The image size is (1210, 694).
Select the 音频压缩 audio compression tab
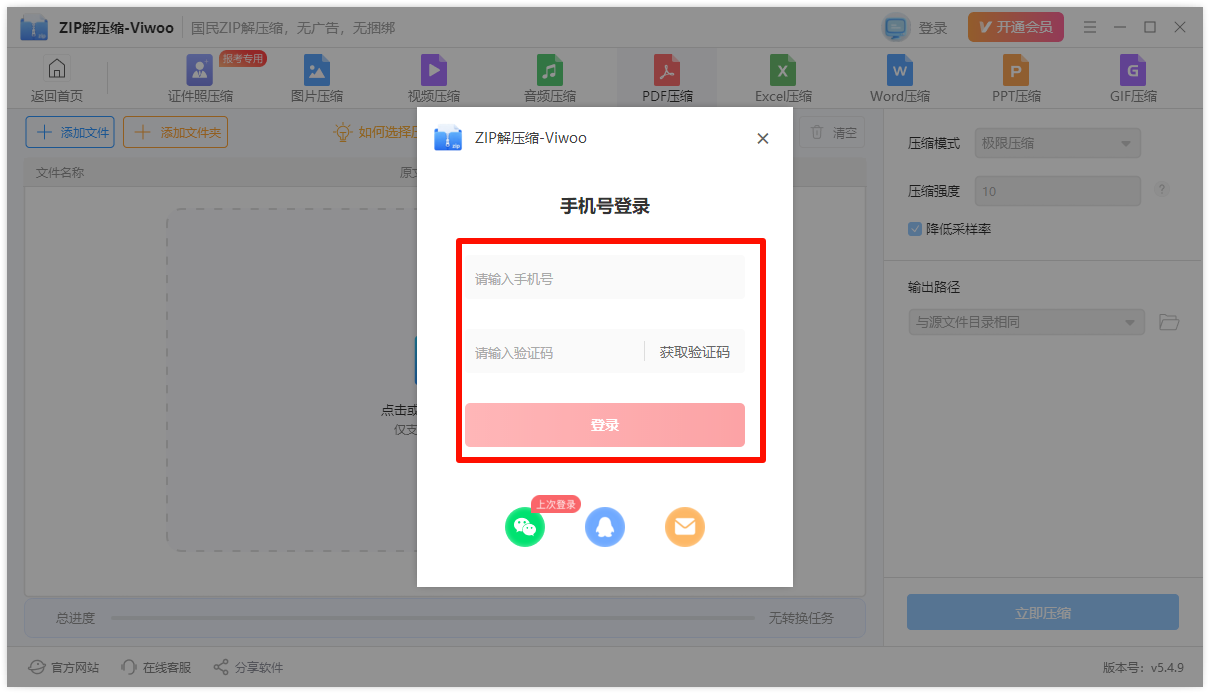coord(550,78)
